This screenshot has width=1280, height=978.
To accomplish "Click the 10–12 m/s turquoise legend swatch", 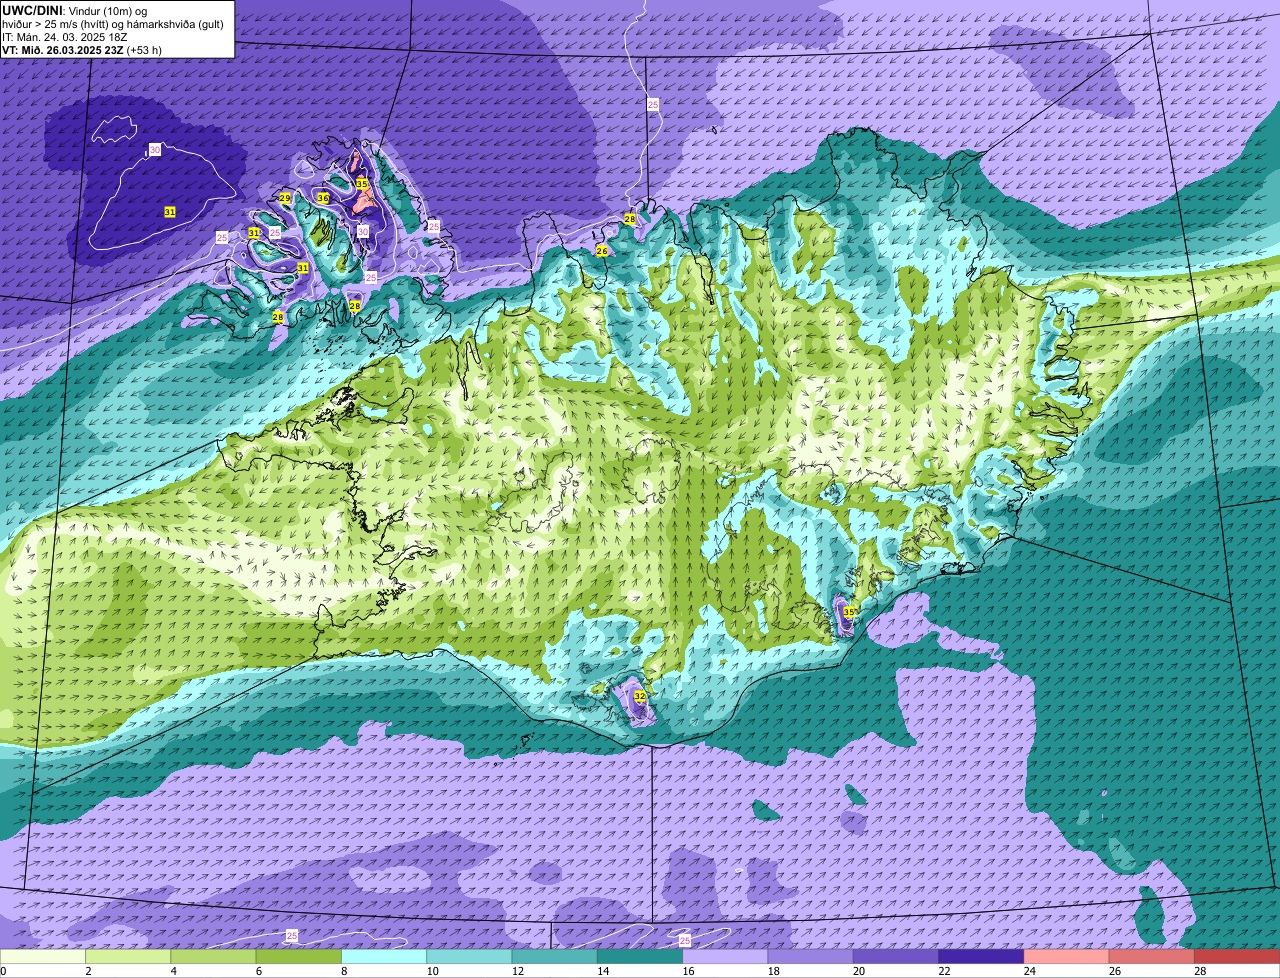I will 470,957.
